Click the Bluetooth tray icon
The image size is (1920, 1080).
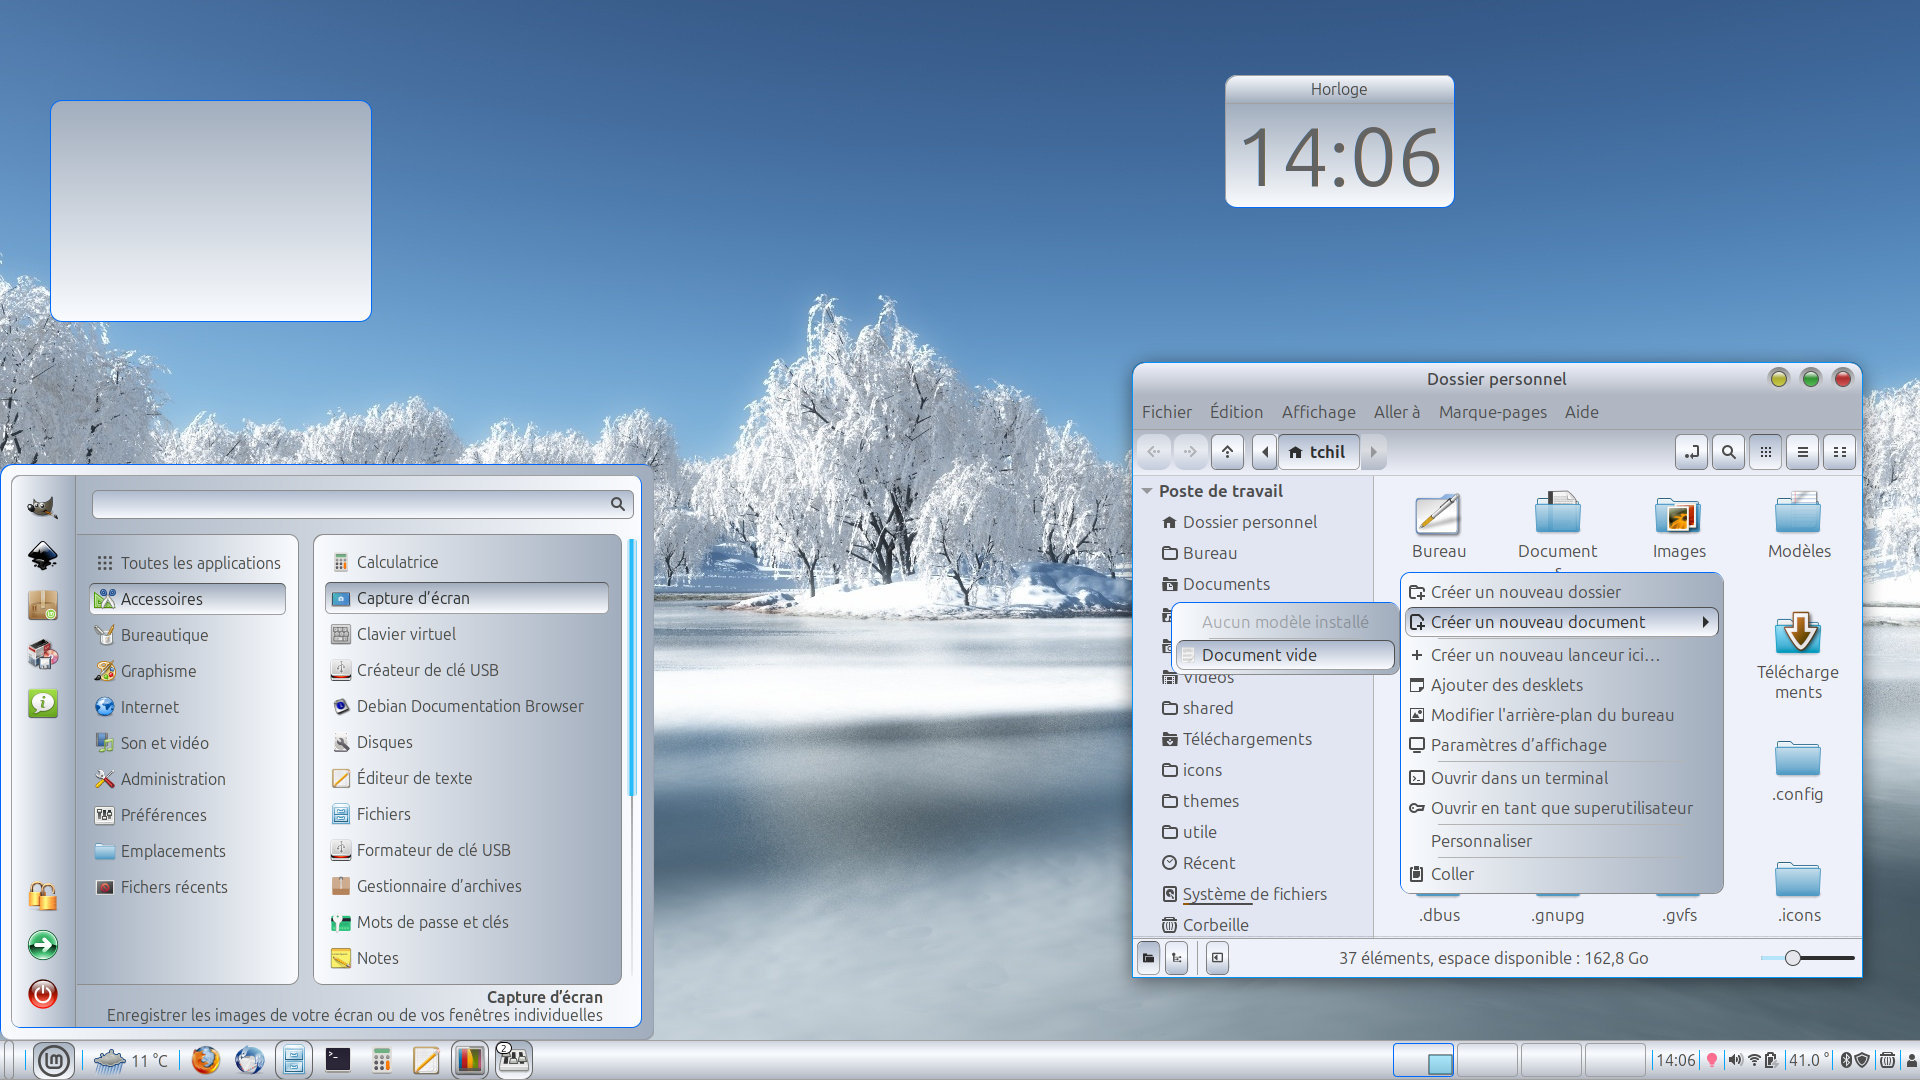[1846, 1060]
